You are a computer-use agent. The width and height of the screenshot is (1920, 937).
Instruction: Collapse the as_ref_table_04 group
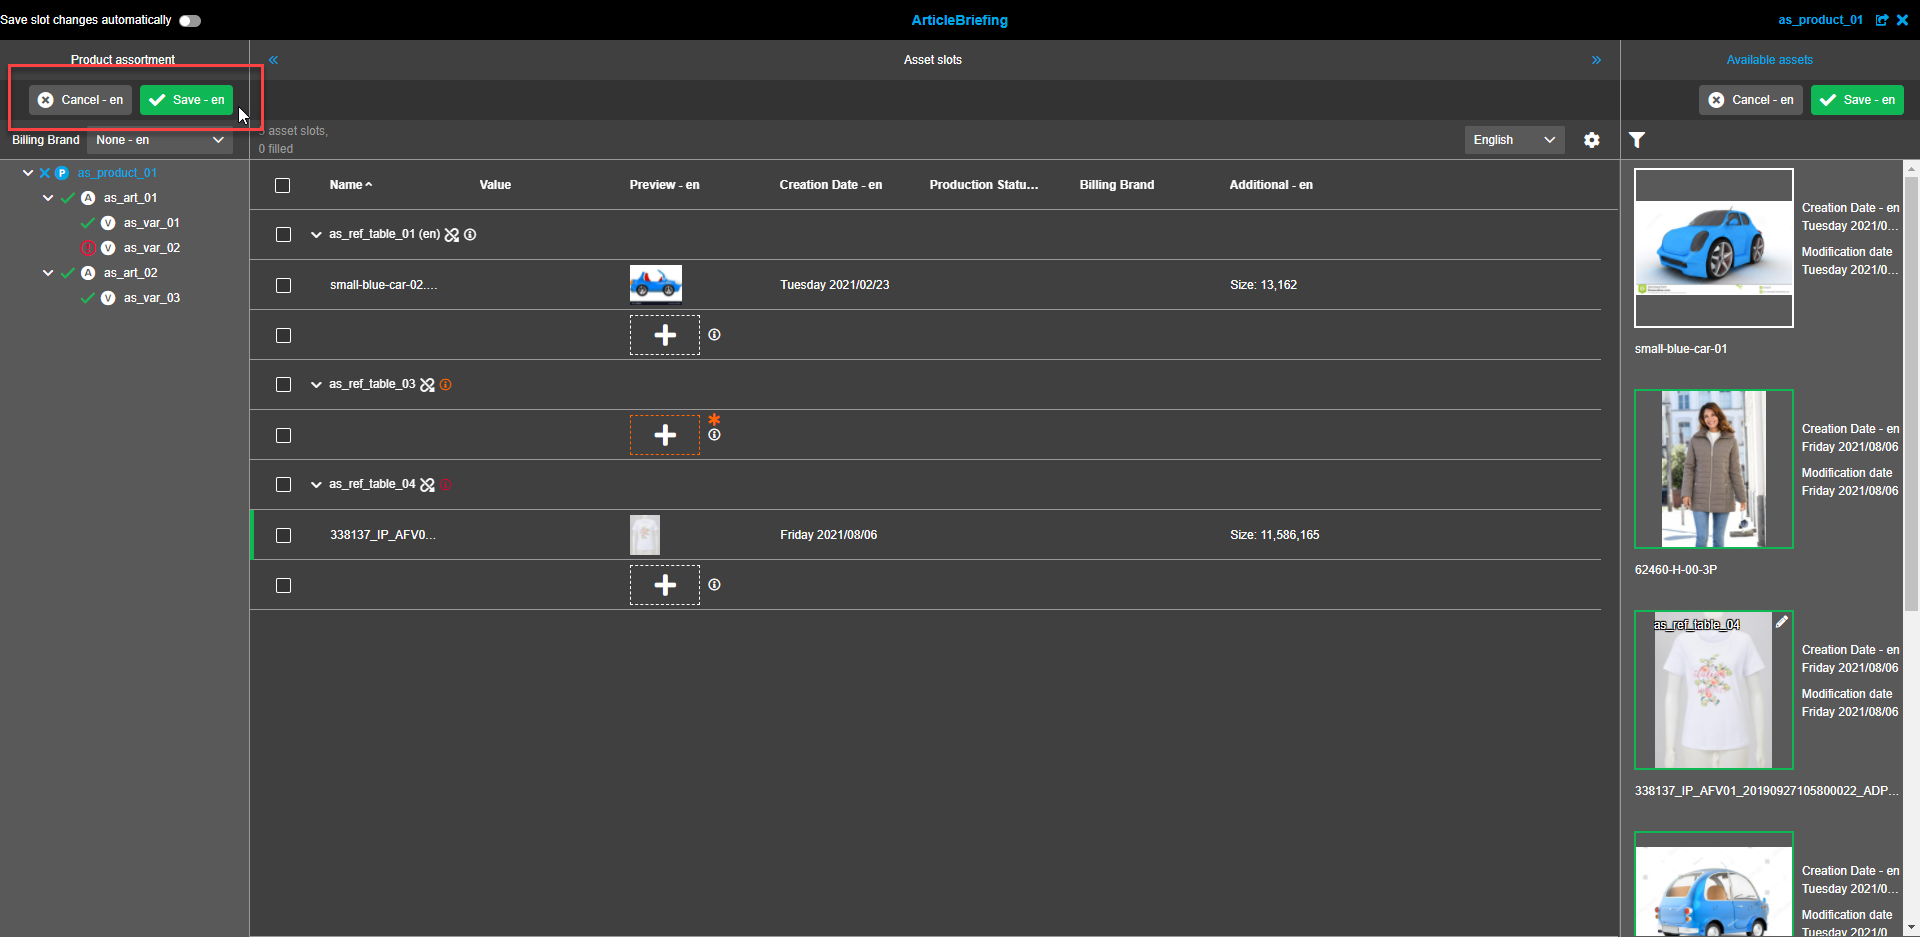pos(316,484)
